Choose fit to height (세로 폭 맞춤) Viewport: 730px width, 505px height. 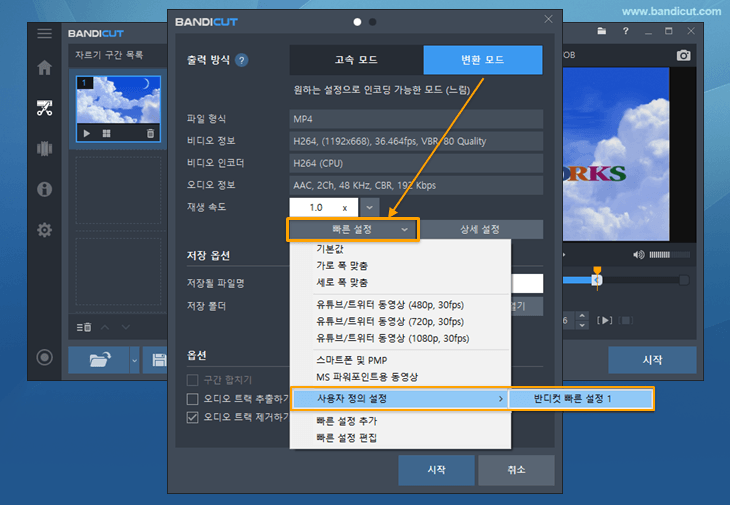(x=400, y=283)
